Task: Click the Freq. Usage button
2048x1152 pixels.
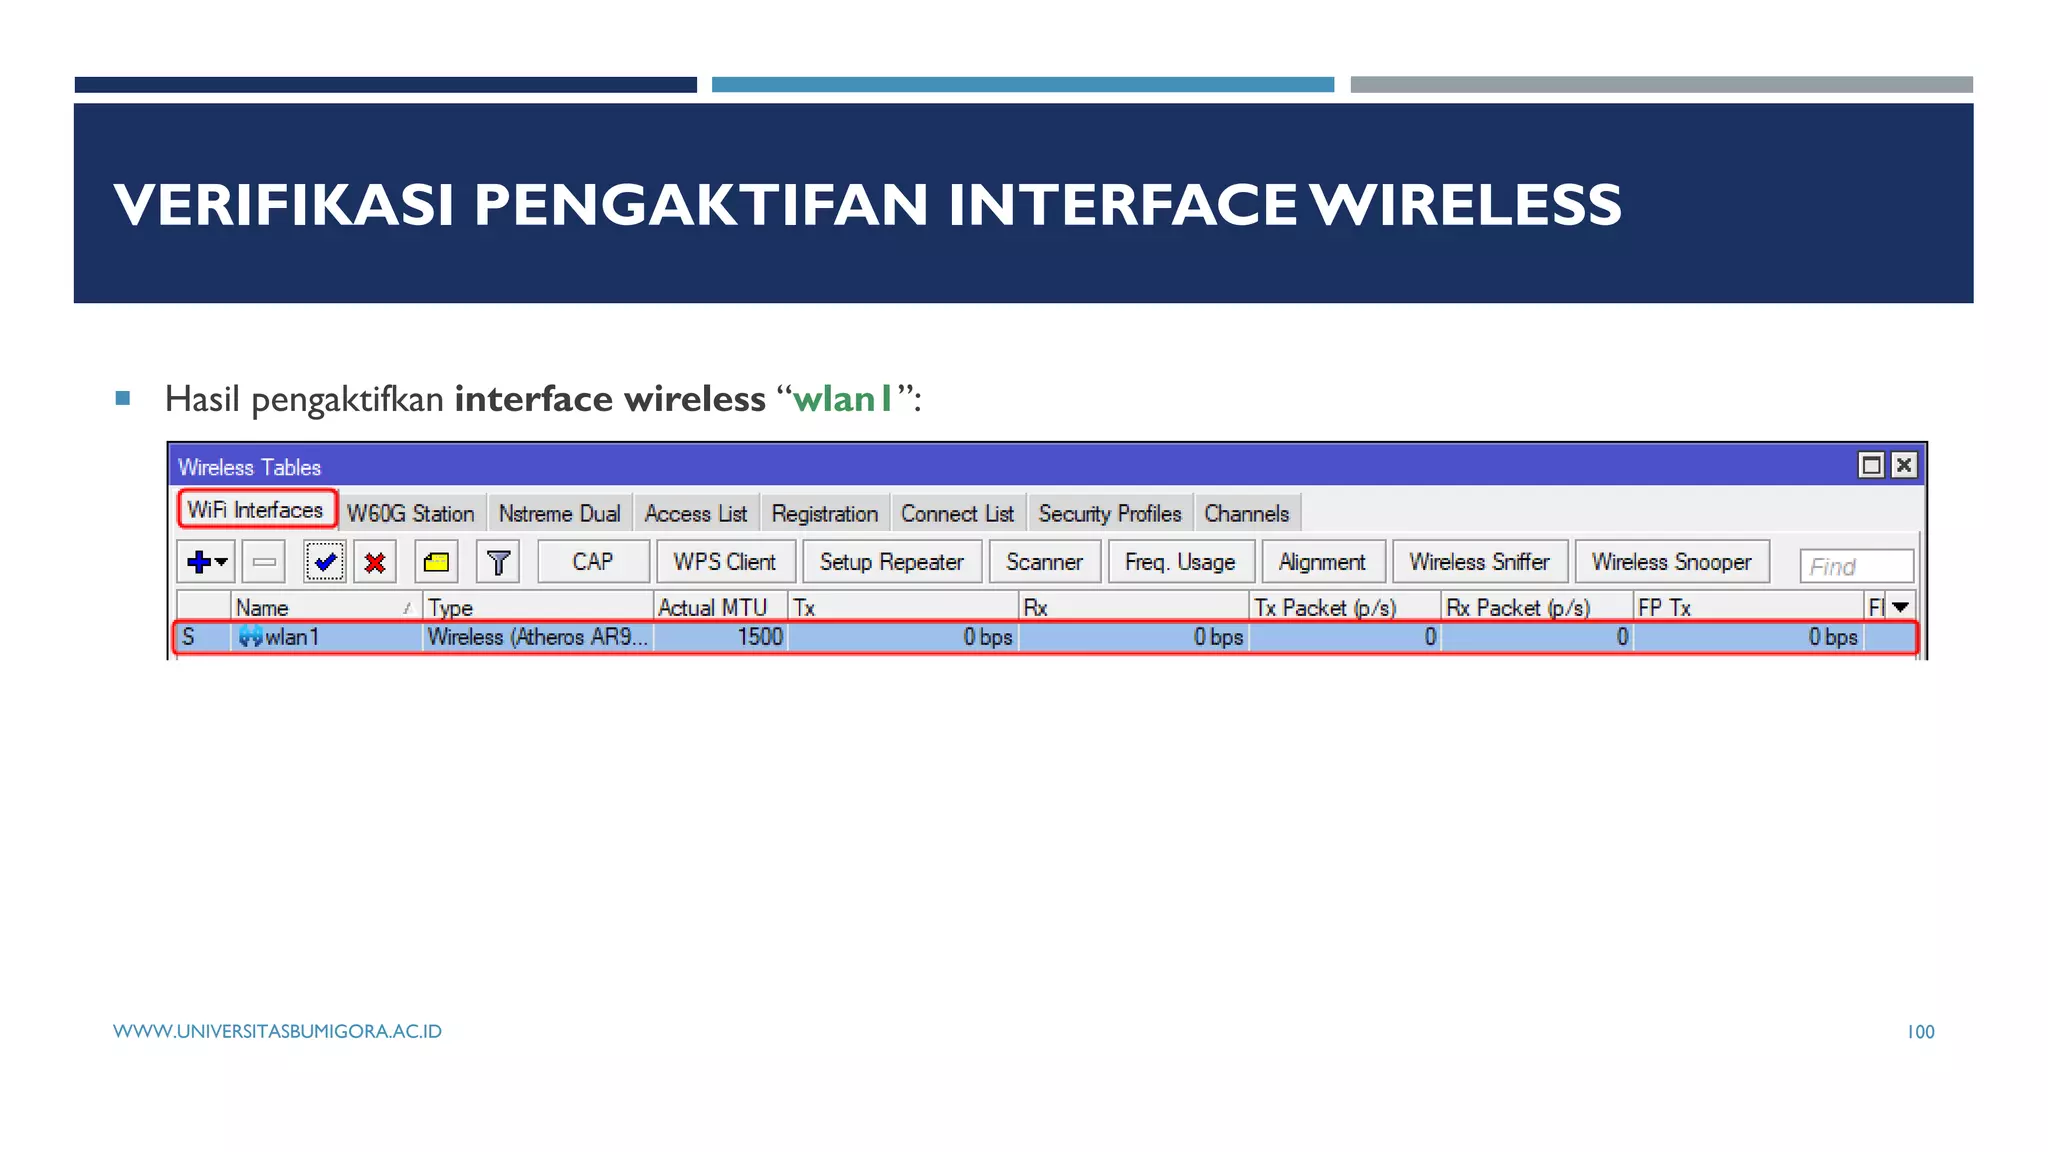Action: pos(1181,562)
